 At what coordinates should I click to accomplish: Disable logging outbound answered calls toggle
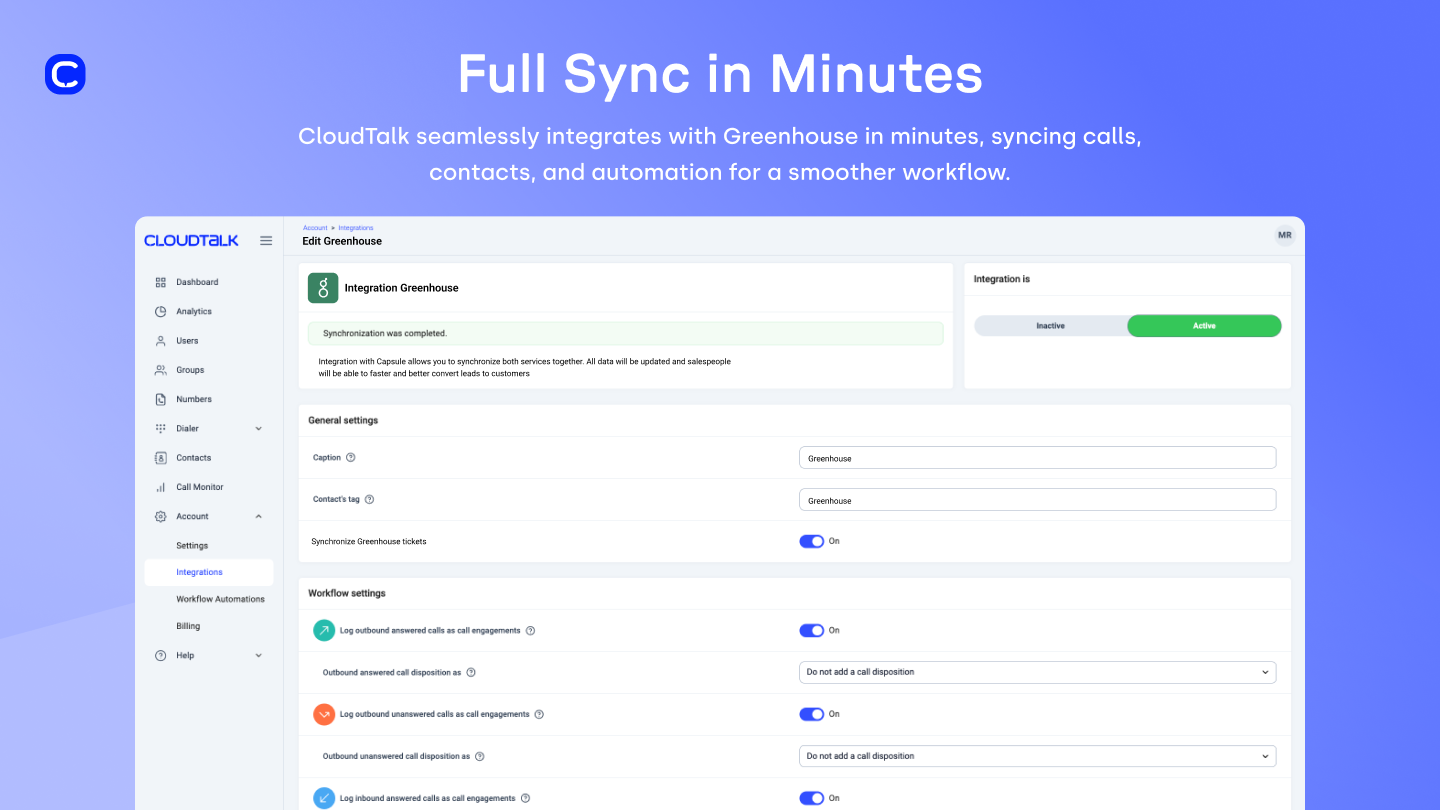coord(811,630)
